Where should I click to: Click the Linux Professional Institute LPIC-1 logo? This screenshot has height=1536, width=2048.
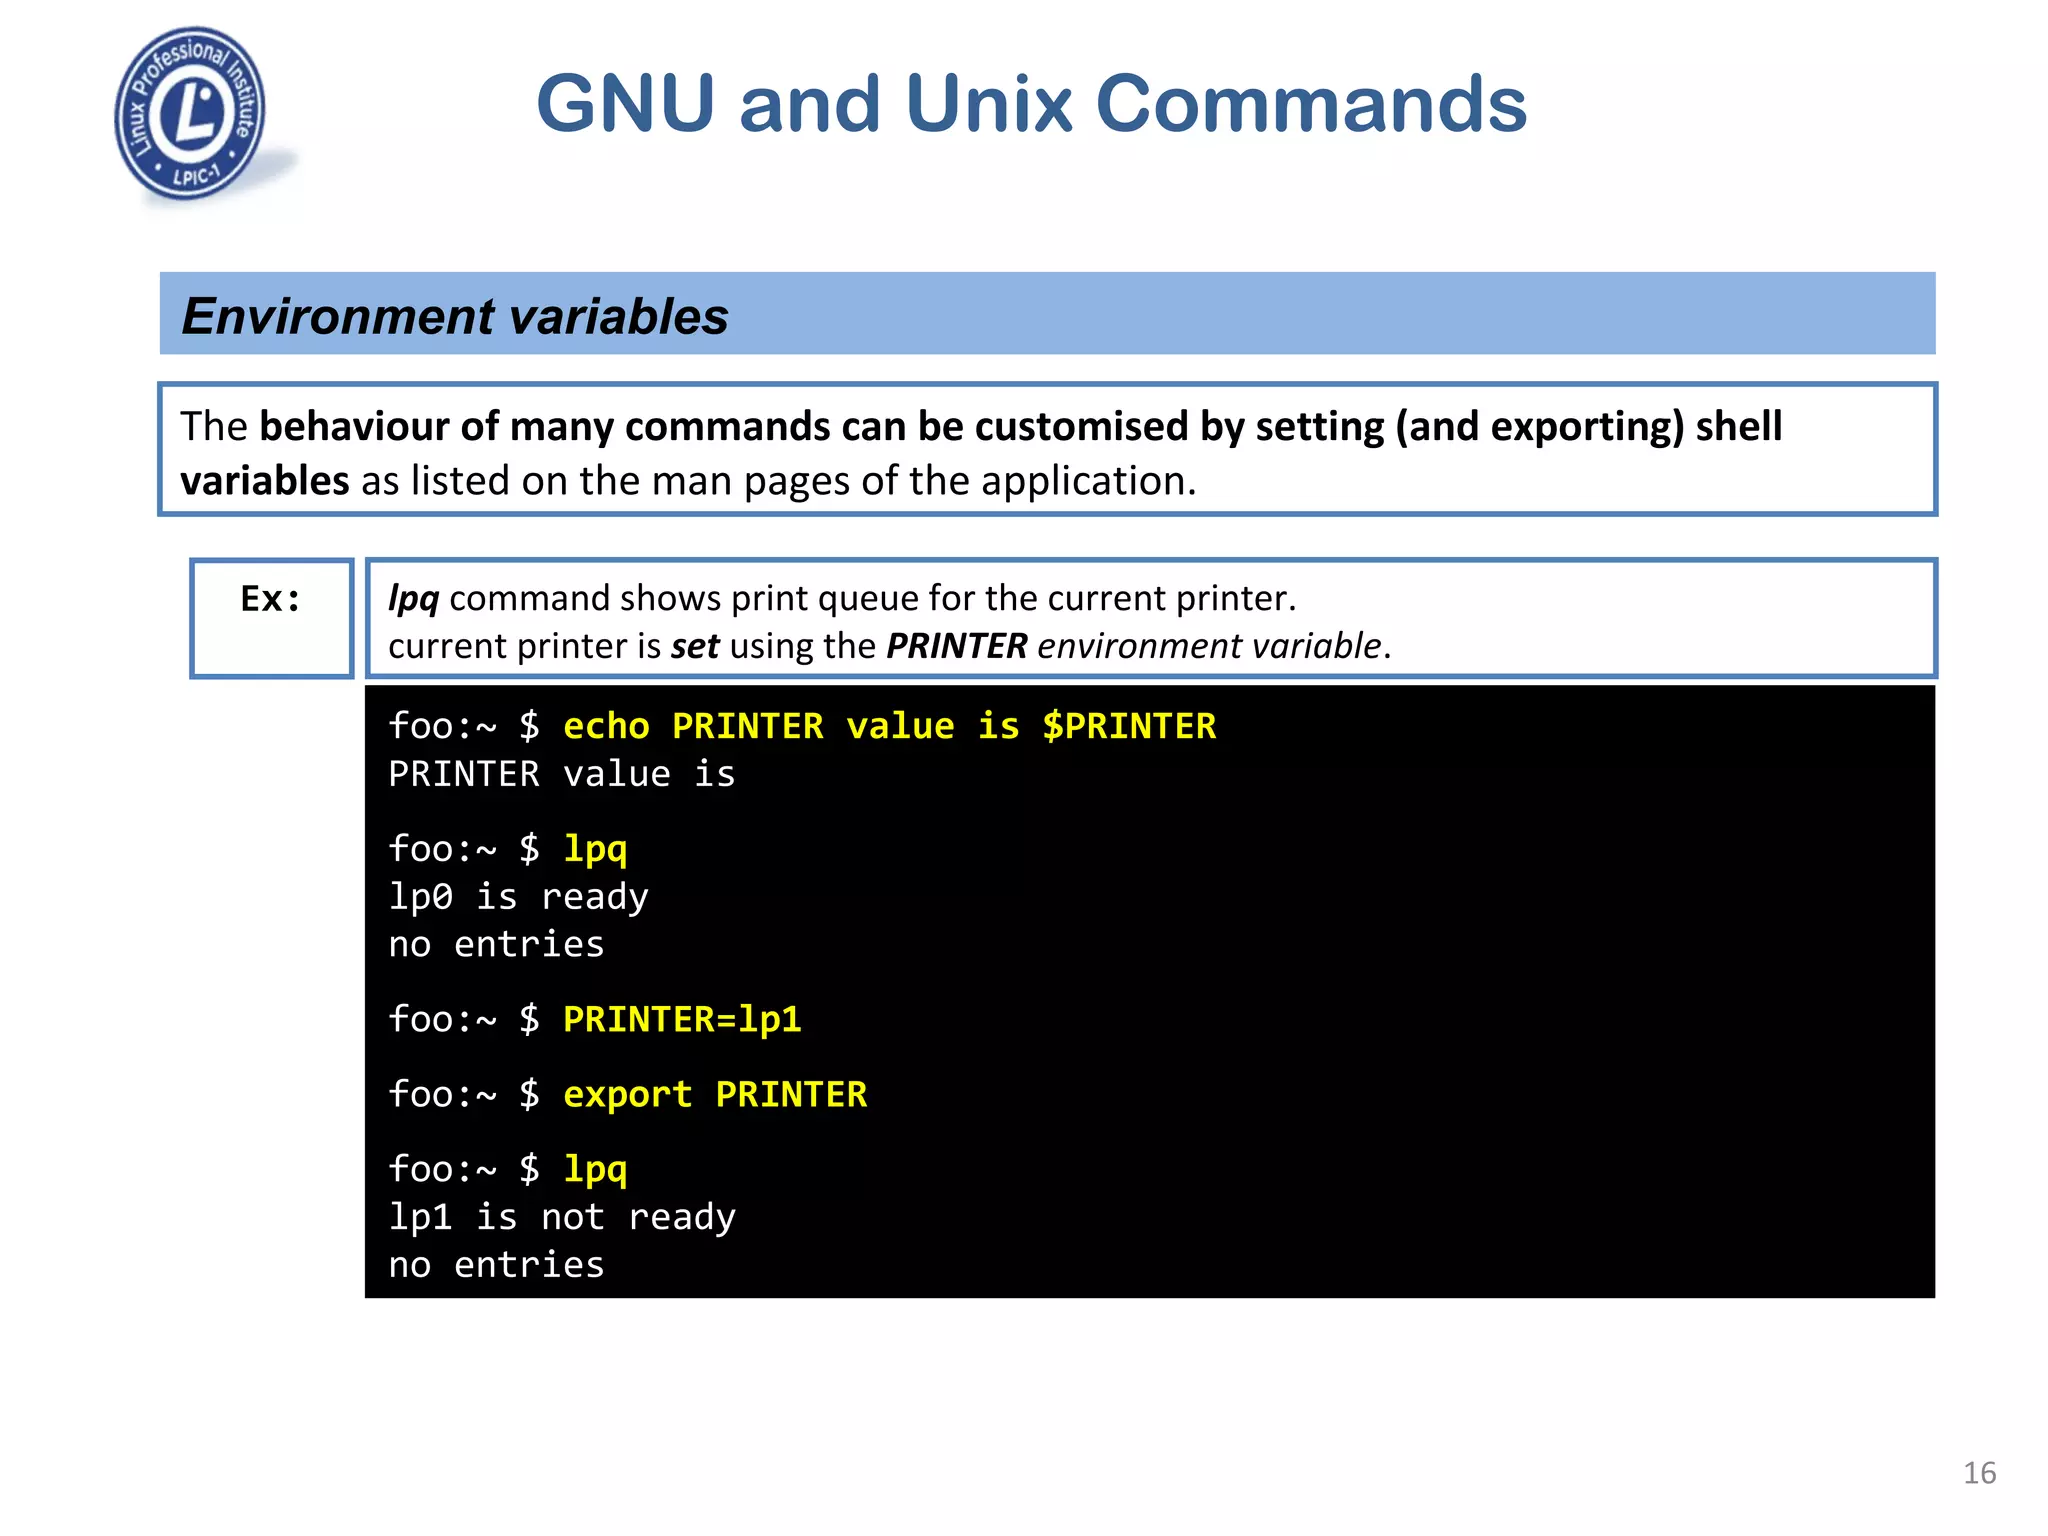(x=190, y=114)
